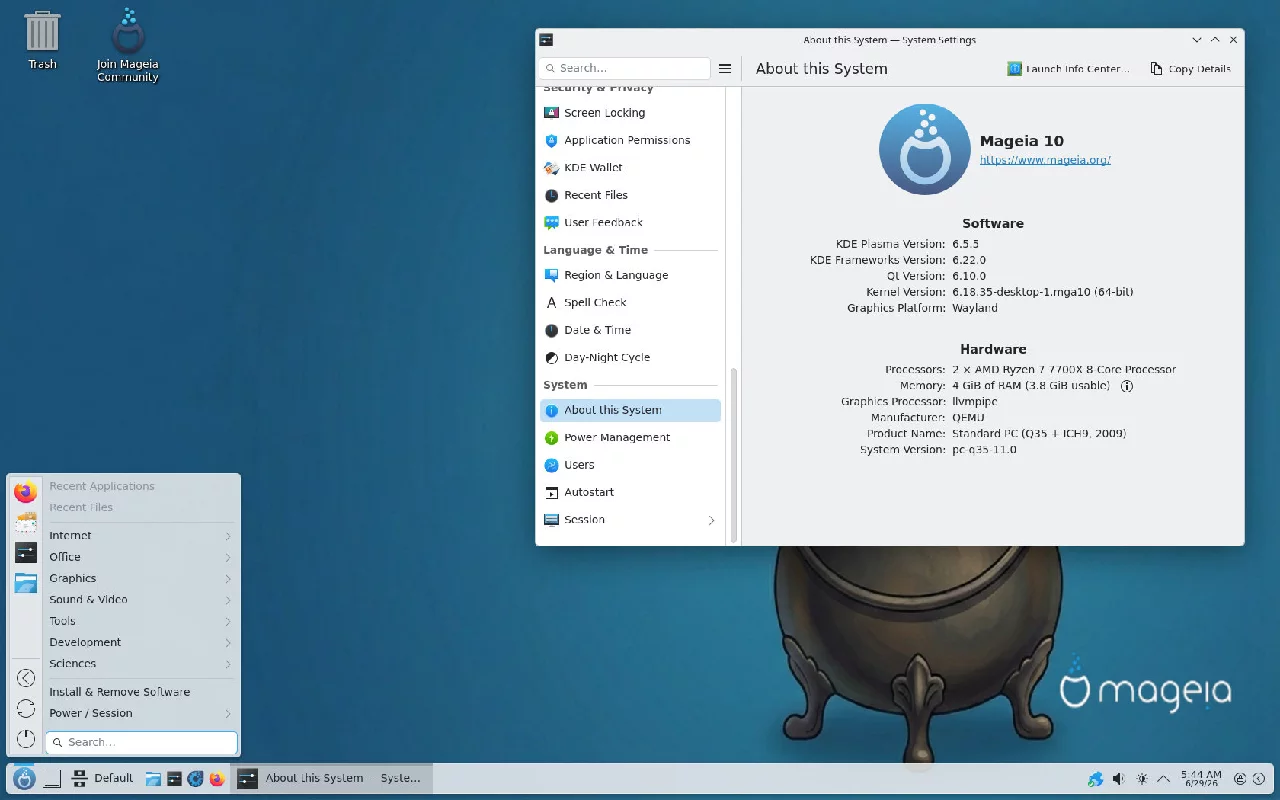1280x800 pixels.
Task: Open KDE Wallet settings
Action: (630, 167)
